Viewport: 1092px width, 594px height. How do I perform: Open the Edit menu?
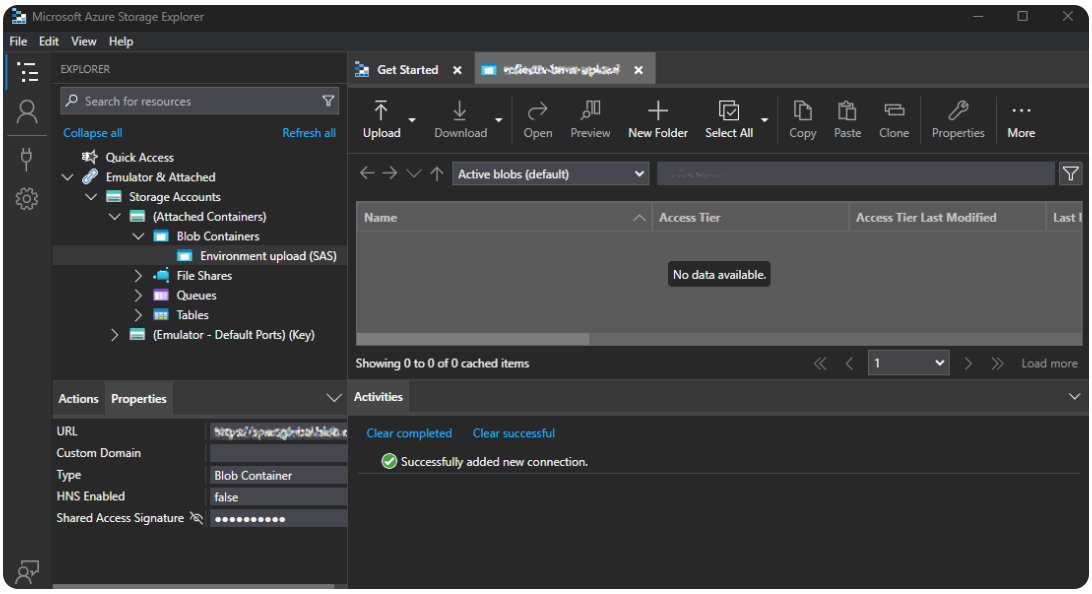pos(49,41)
